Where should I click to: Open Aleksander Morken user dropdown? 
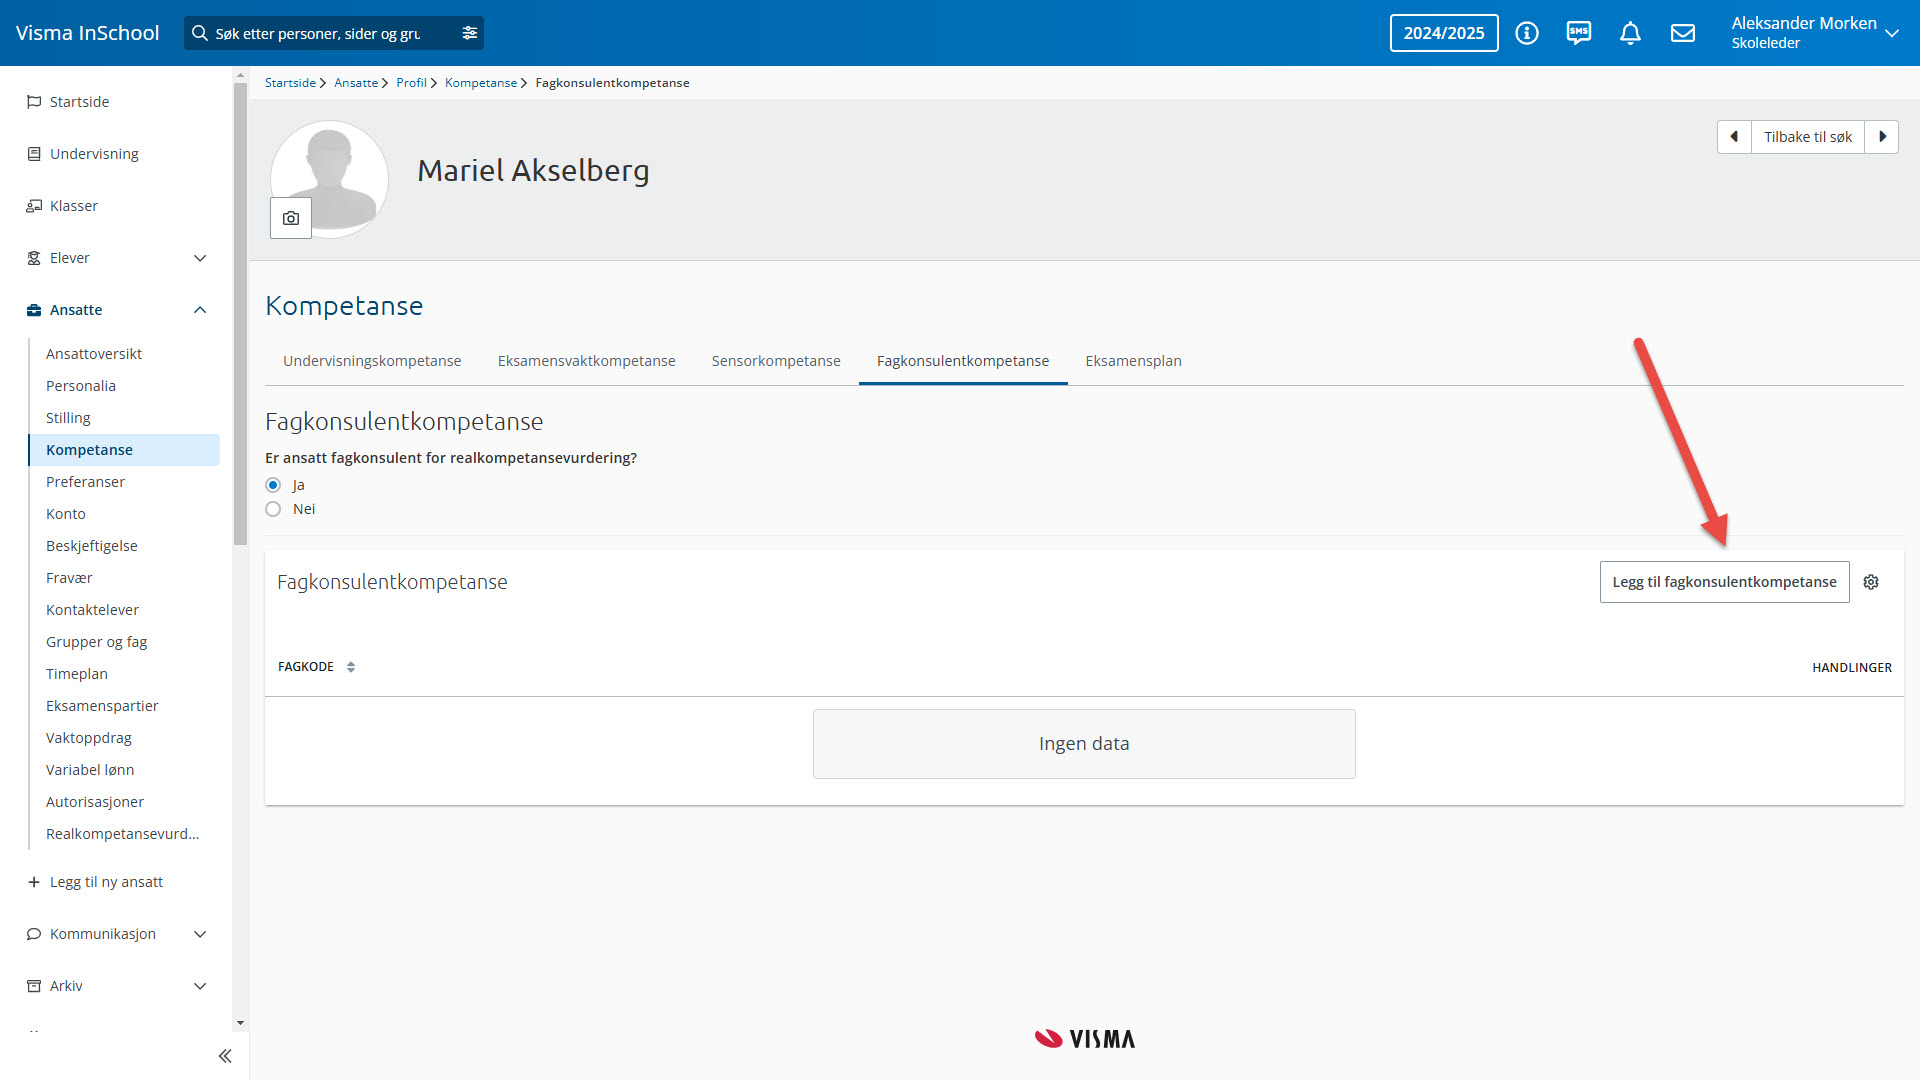pos(1891,33)
